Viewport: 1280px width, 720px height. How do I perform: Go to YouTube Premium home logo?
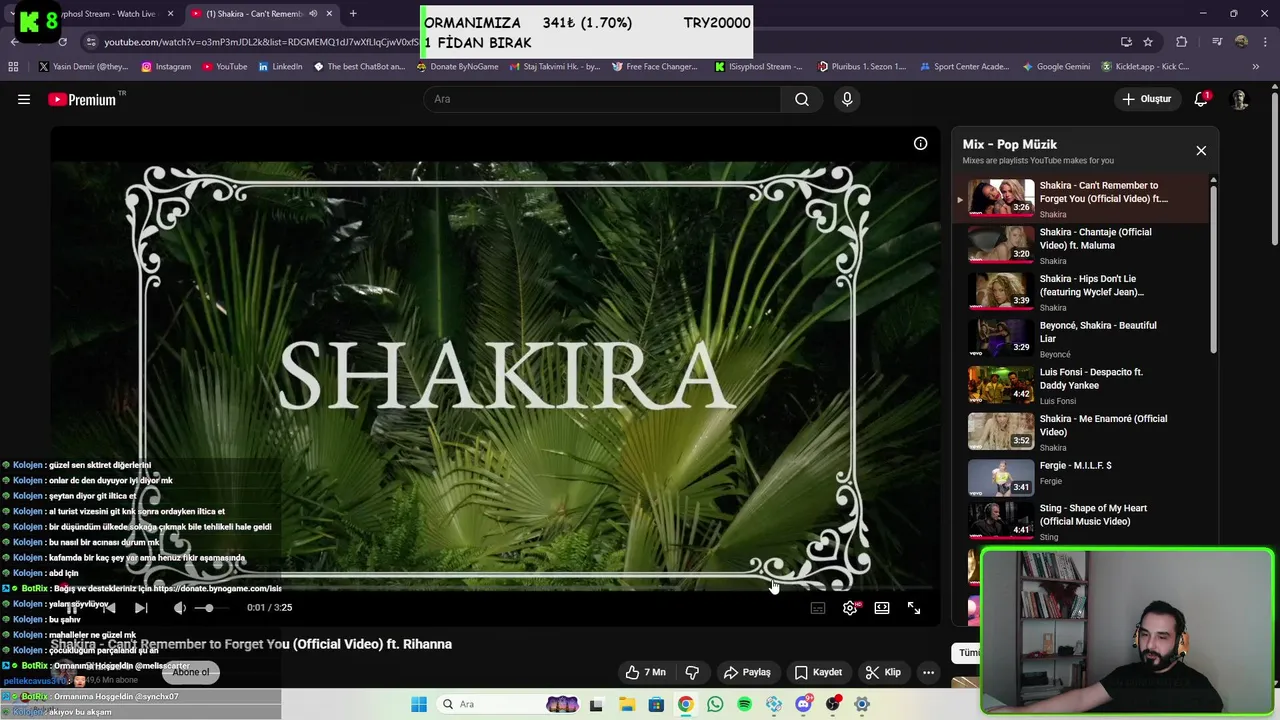(82, 99)
